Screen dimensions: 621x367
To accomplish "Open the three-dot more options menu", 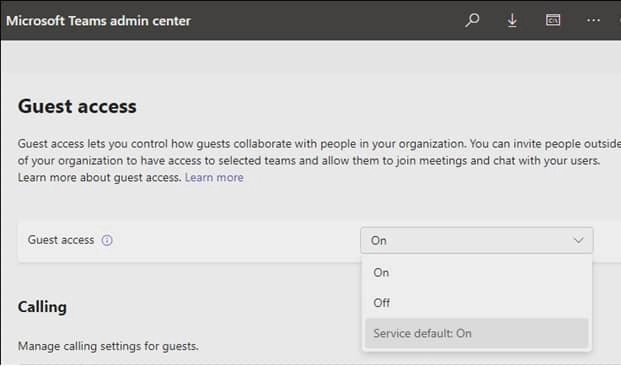I will [x=593, y=20].
